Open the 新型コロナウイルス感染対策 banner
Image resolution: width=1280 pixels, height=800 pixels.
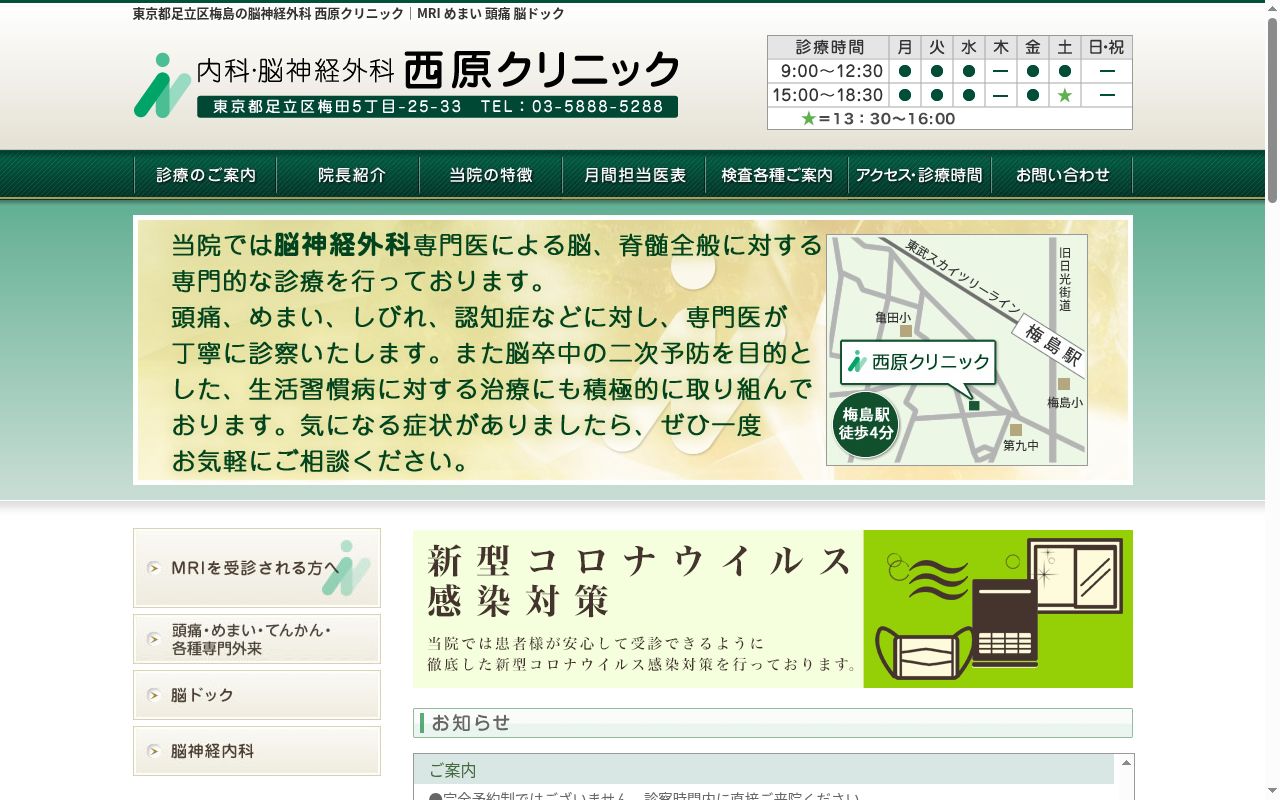773,609
